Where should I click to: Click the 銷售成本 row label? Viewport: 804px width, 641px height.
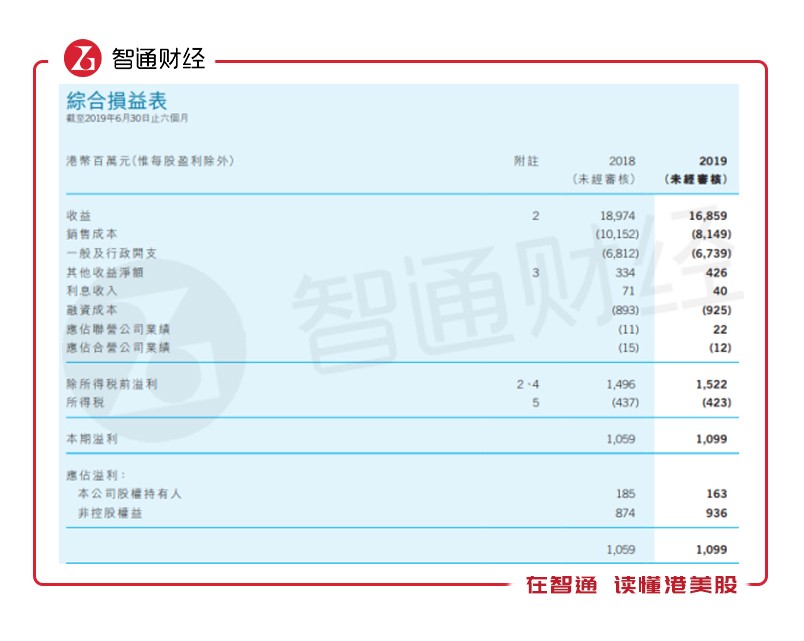coord(90,233)
